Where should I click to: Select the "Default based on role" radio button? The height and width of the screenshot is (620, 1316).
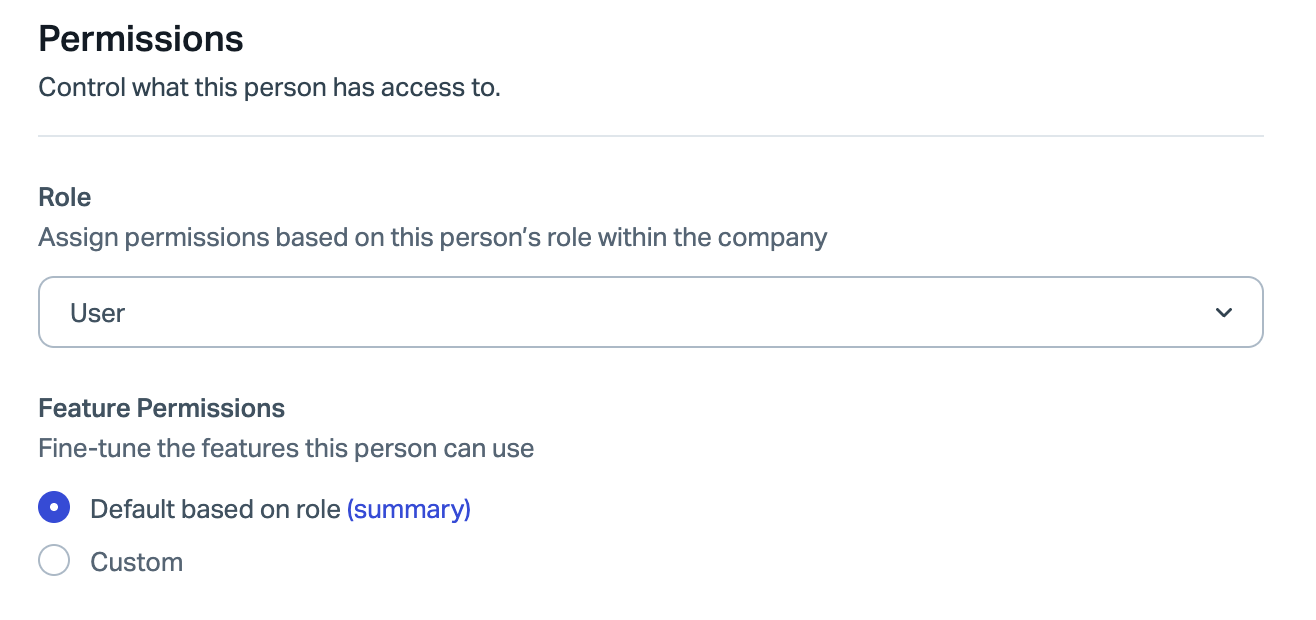click(x=54, y=509)
